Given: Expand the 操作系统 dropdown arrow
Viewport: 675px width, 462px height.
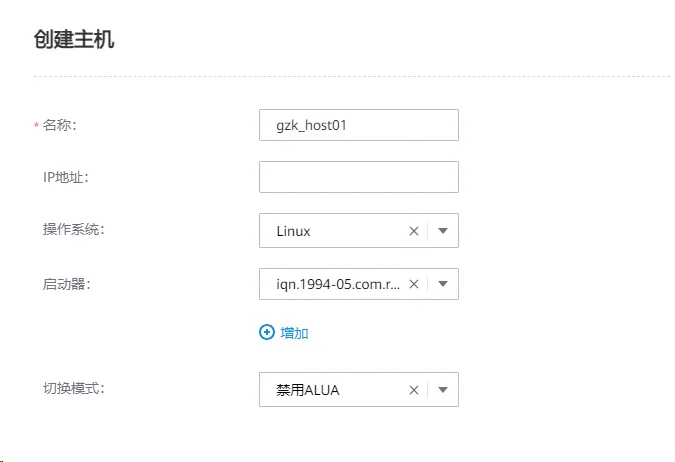Looking at the screenshot, I should (444, 231).
